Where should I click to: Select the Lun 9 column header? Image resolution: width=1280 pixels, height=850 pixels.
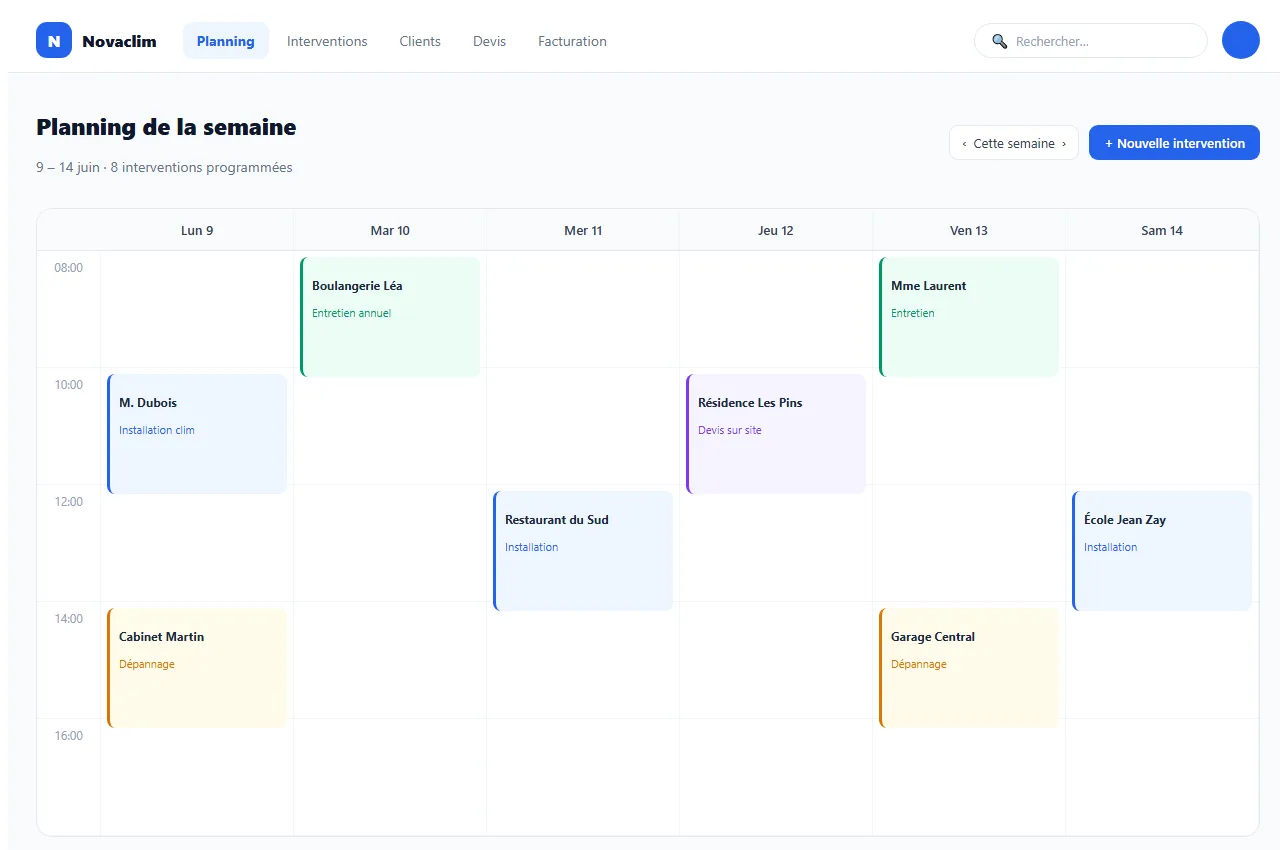coord(197,230)
